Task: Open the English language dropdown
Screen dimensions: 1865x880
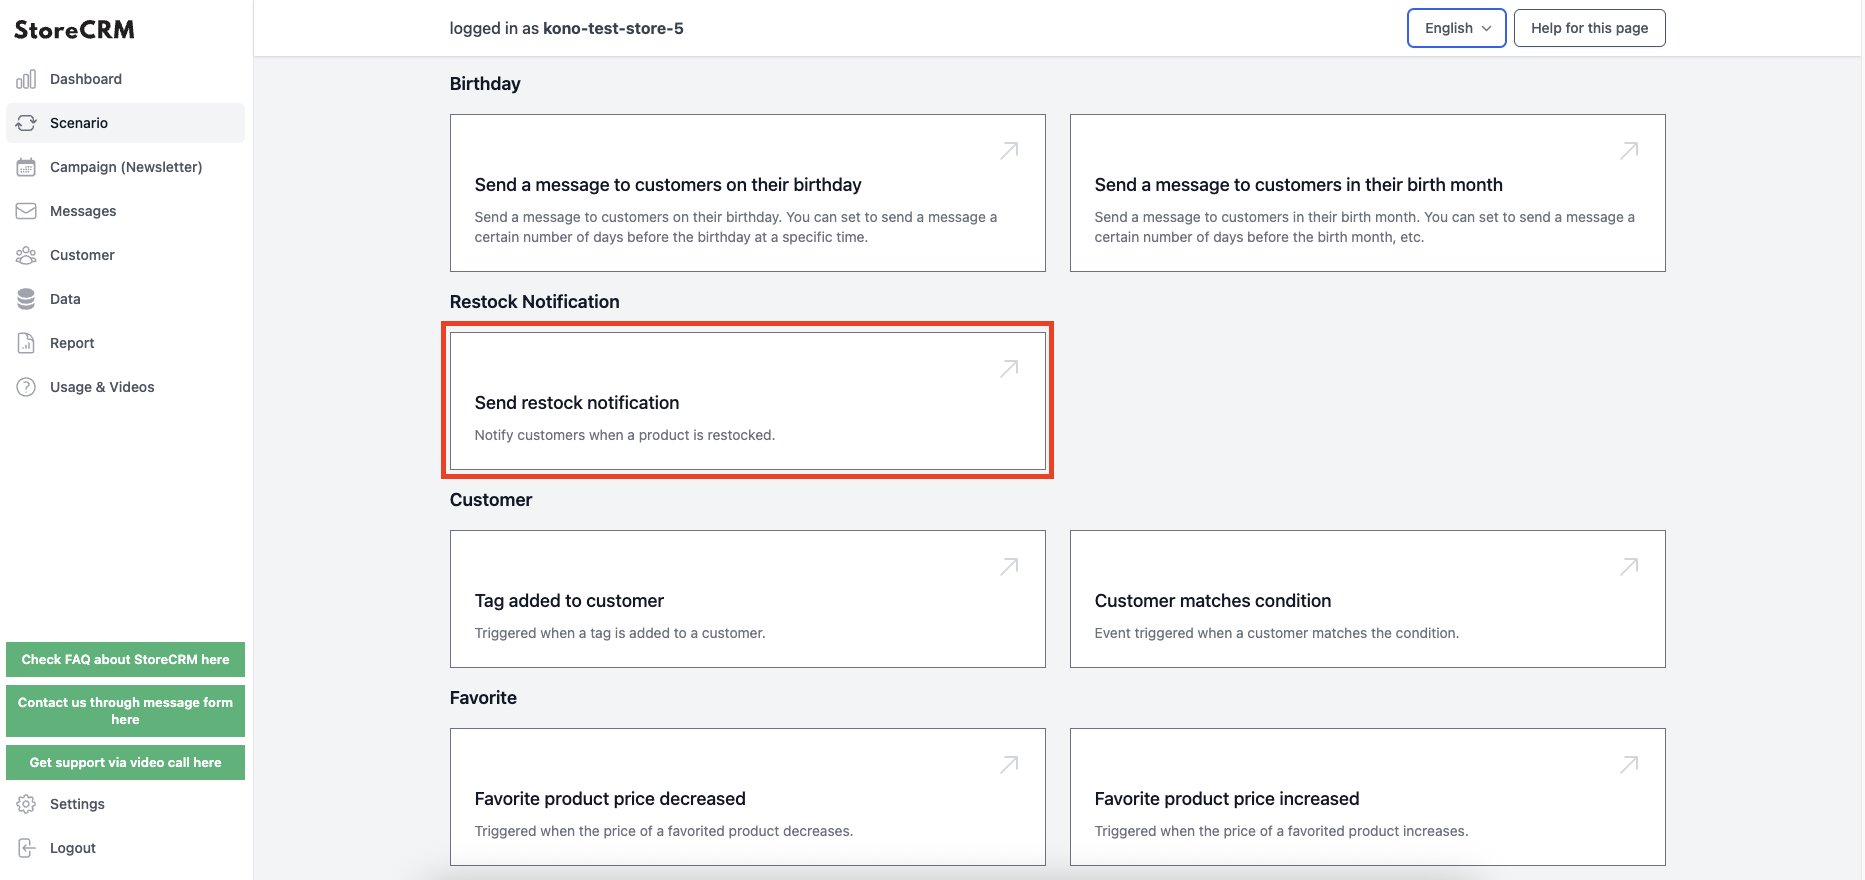Action: (x=1457, y=28)
